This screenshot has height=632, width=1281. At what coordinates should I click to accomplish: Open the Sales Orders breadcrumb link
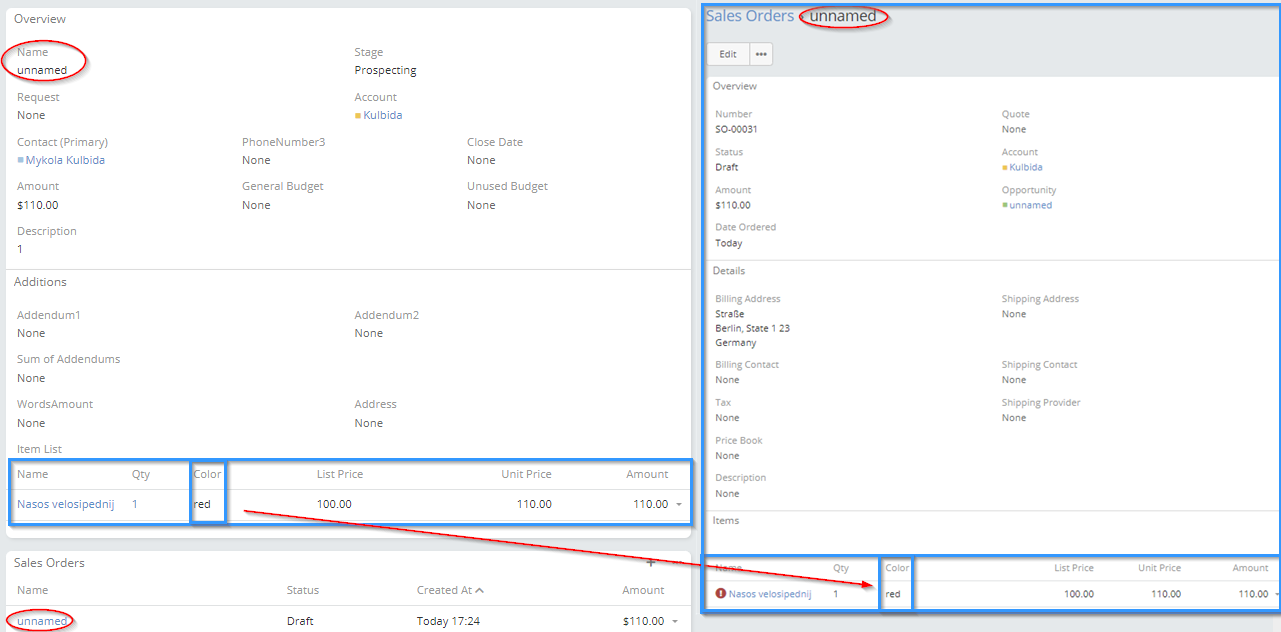click(749, 16)
